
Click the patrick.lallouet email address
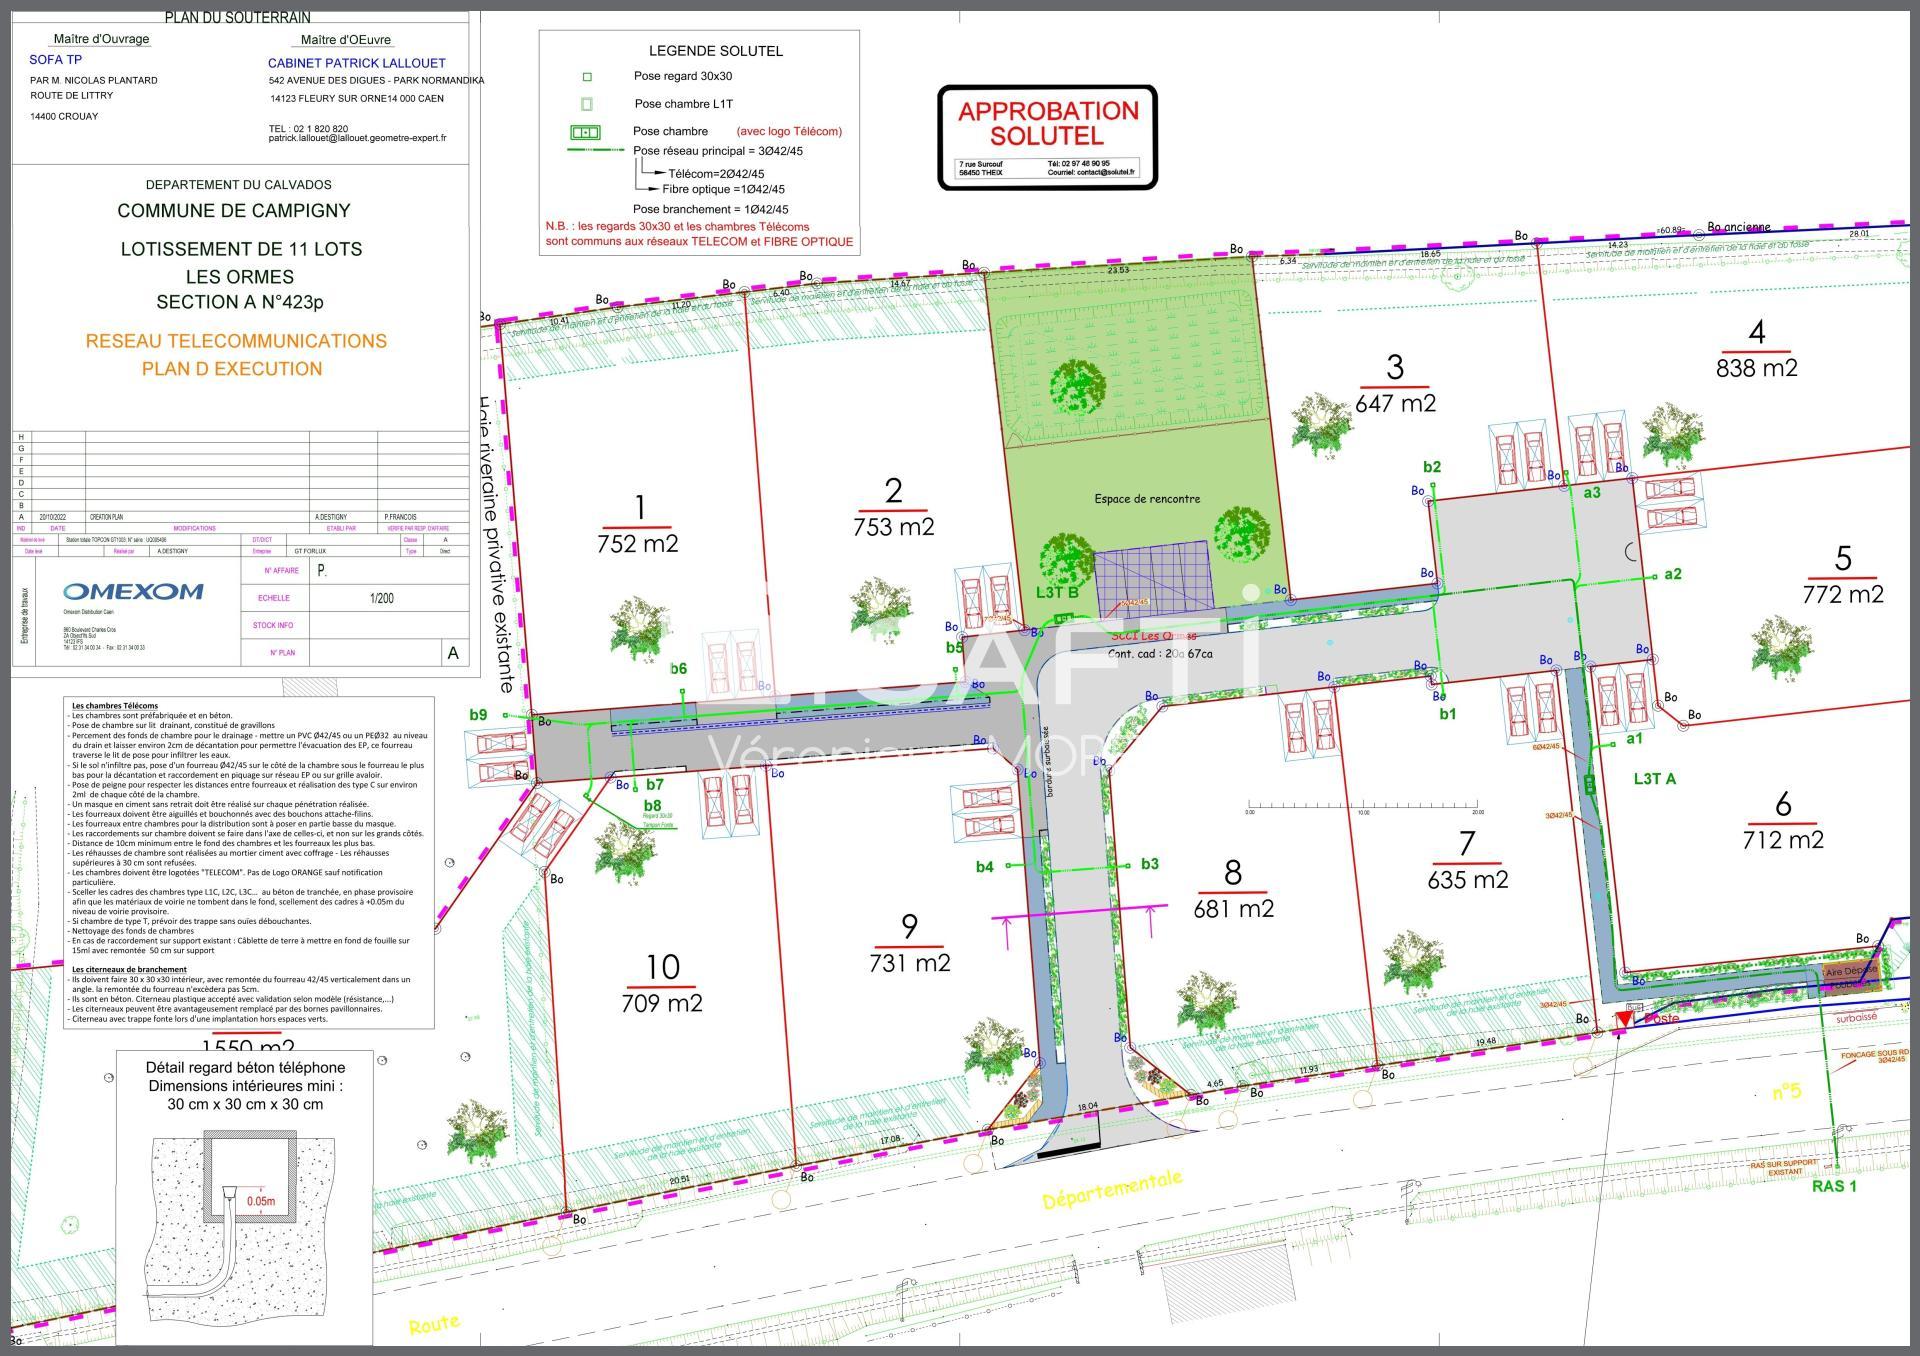click(357, 139)
